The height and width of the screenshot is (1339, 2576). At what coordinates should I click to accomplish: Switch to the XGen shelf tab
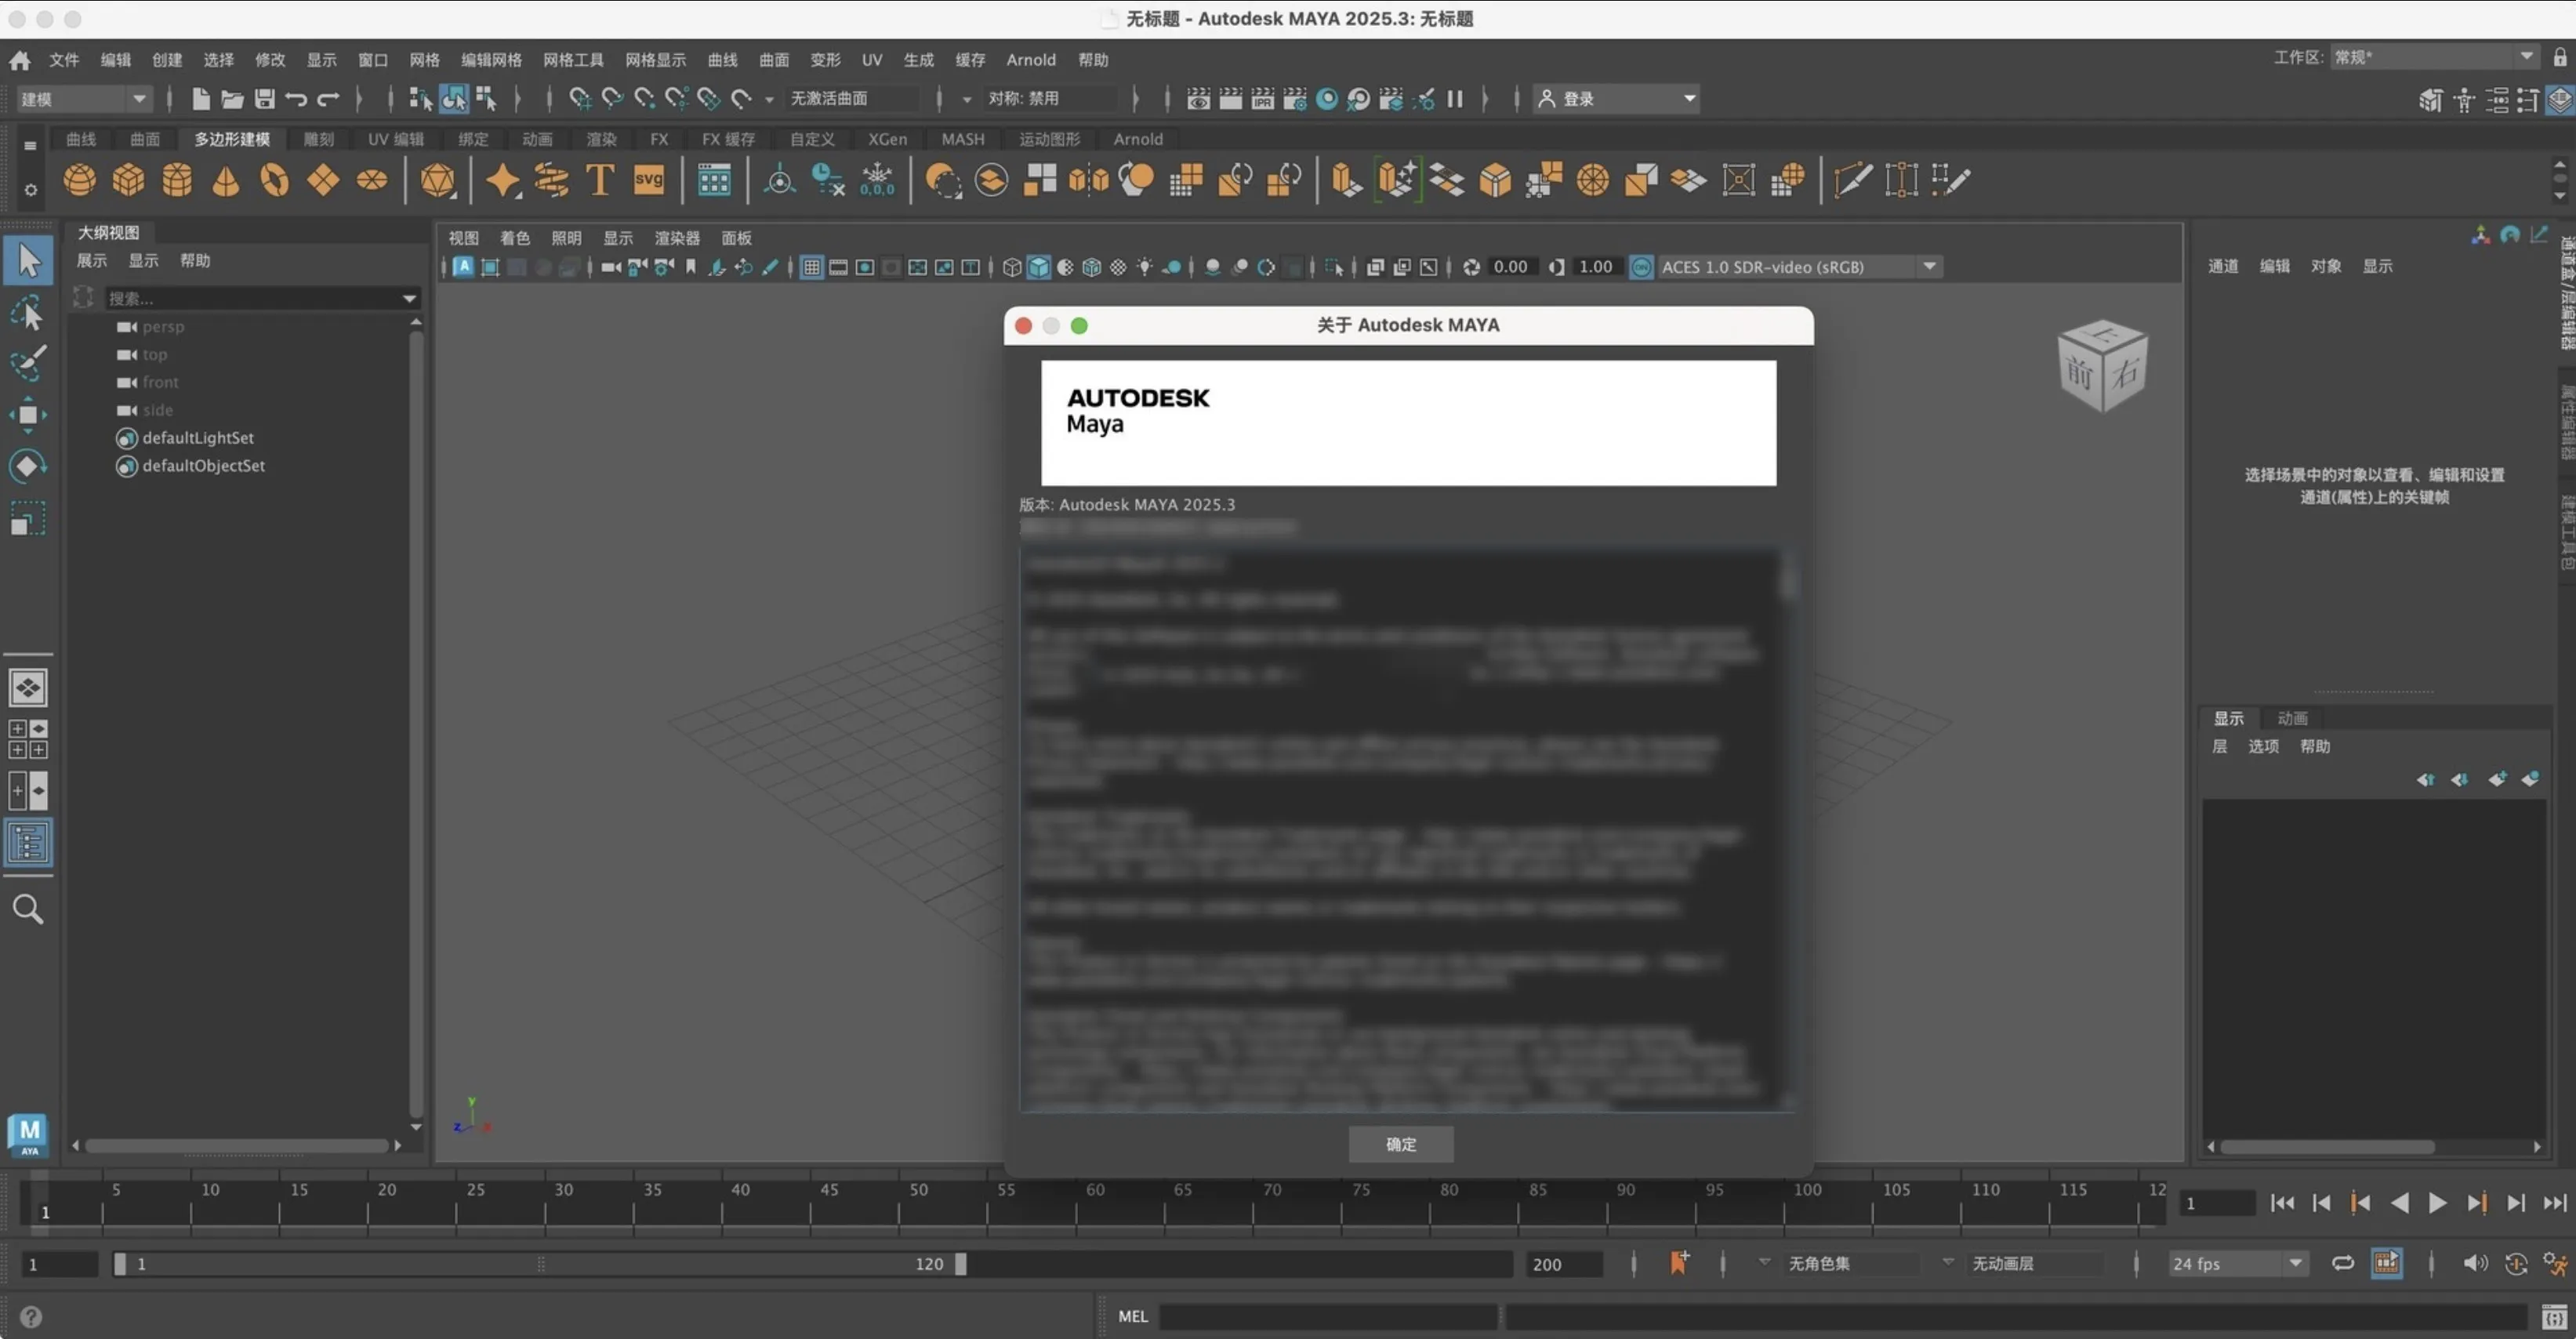[x=887, y=139]
